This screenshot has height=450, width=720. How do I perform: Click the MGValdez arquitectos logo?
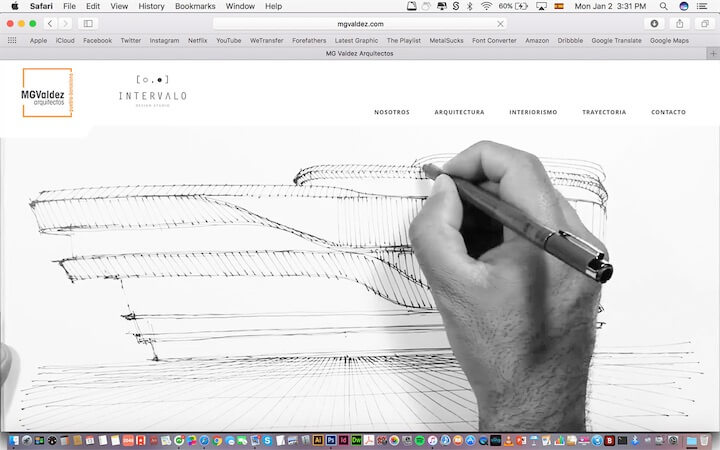pos(47,93)
